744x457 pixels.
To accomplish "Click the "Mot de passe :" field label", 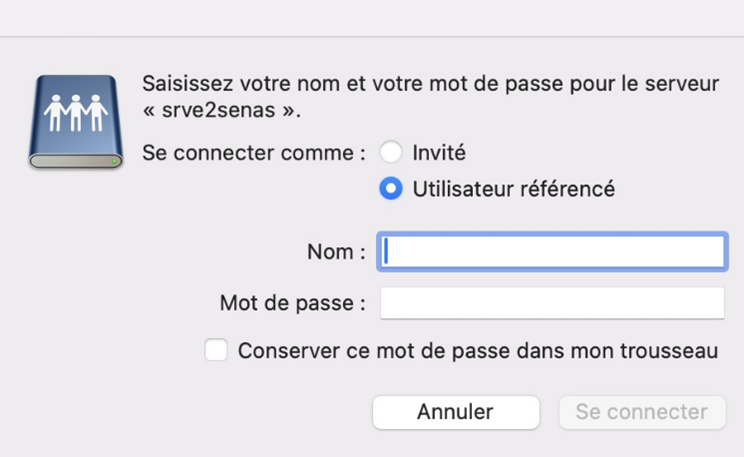I will coord(293,303).
